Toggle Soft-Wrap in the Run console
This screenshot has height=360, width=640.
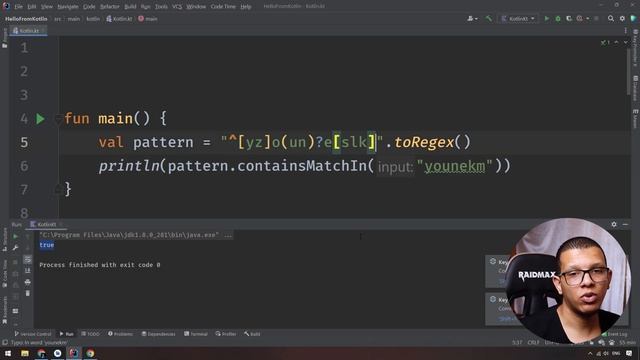27,259
